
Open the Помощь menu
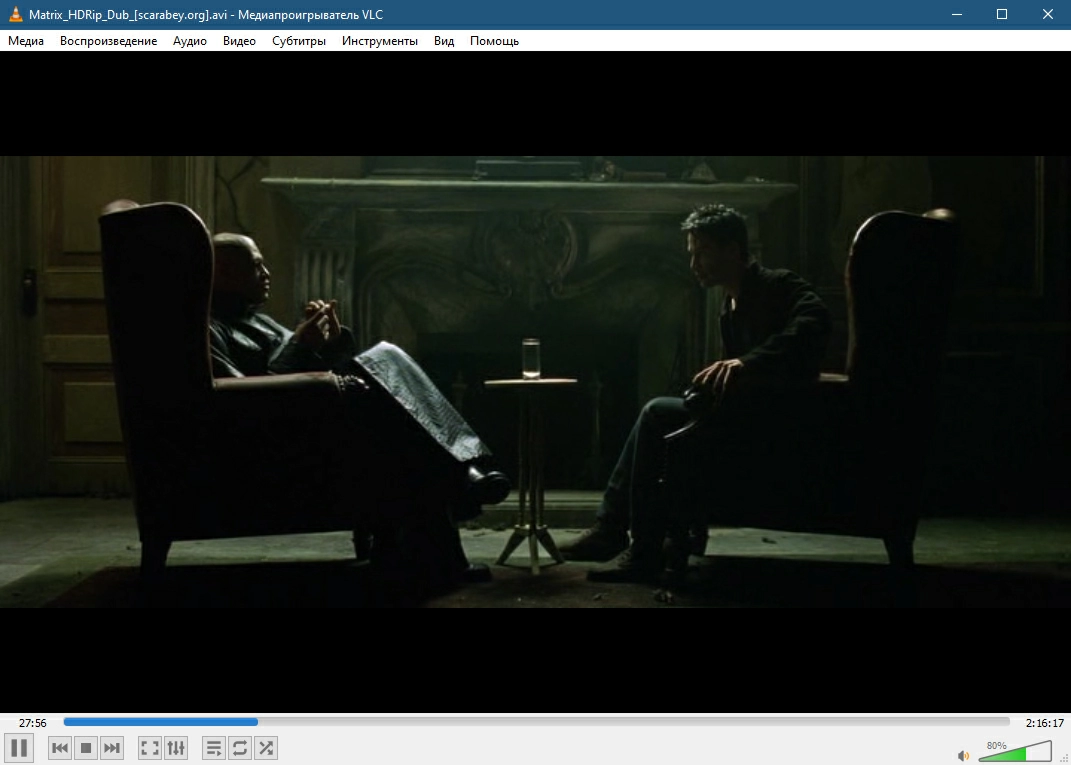495,41
